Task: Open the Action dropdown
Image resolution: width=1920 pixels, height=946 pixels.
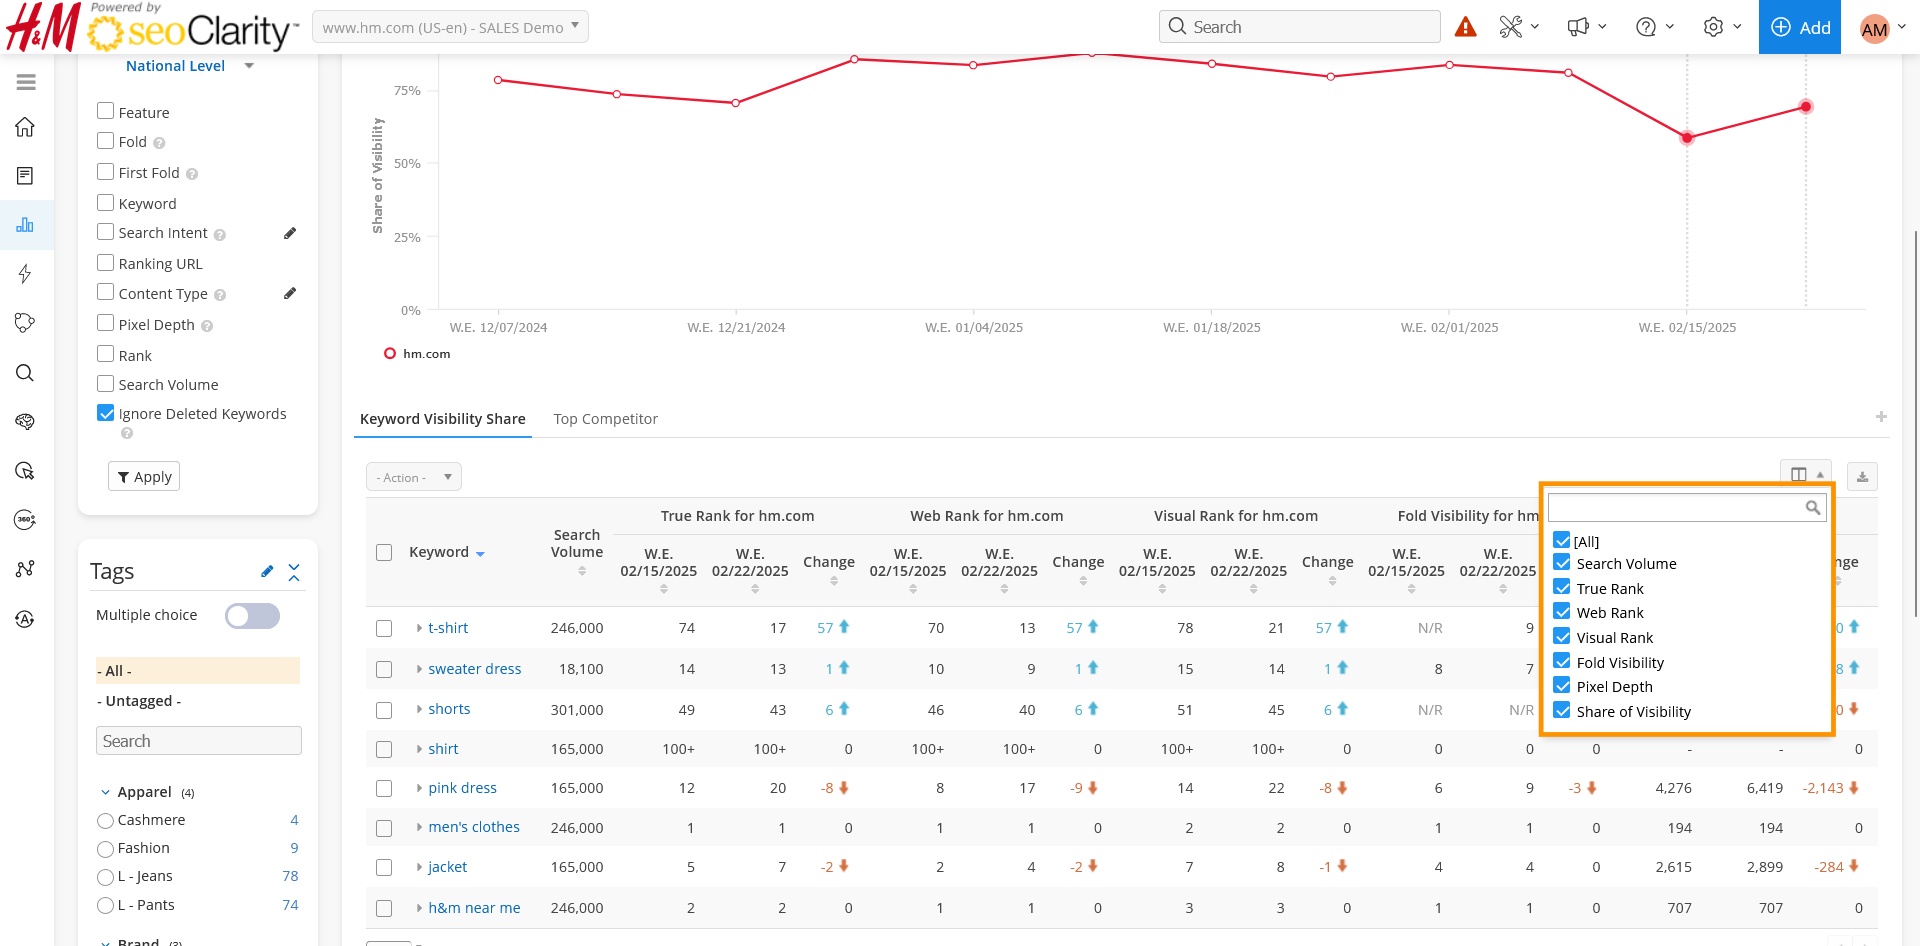Action: coord(413,477)
